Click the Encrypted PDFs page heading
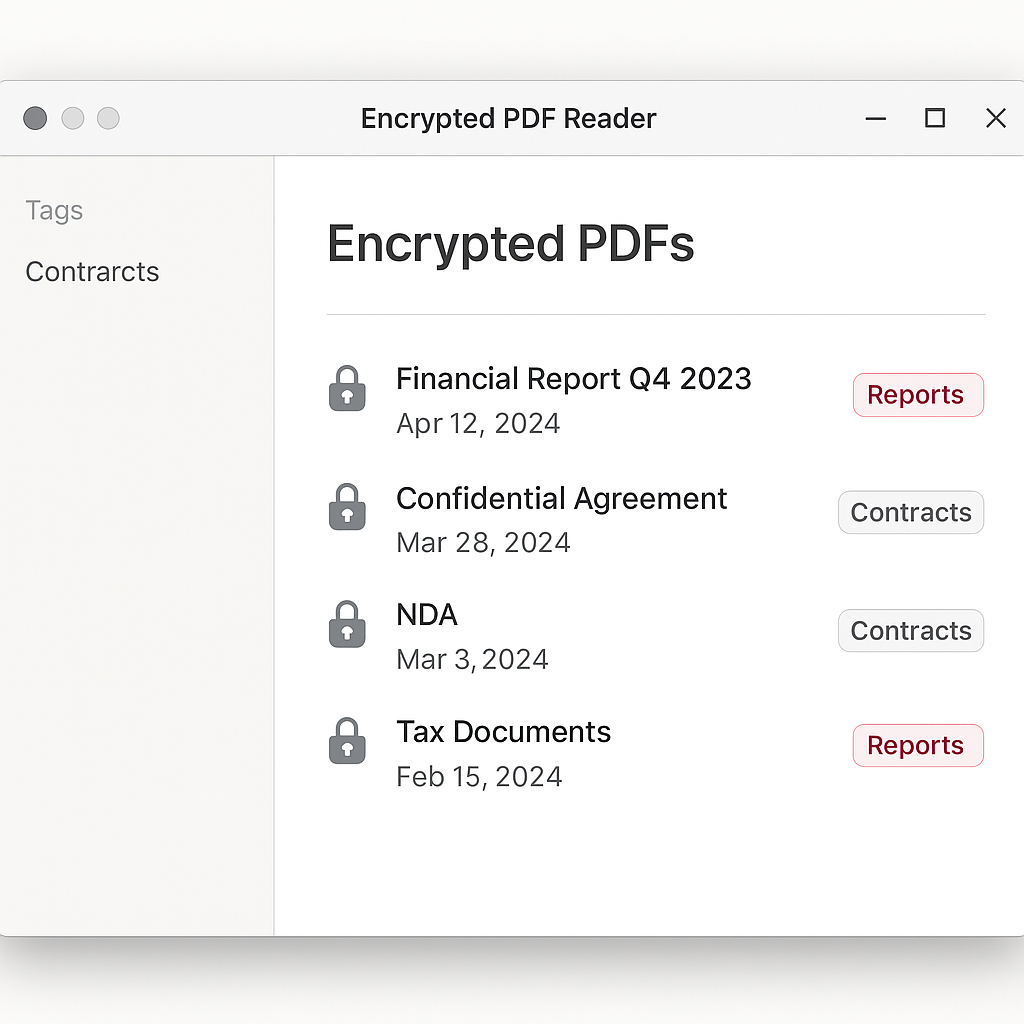Image resolution: width=1024 pixels, height=1024 pixels. coord(510,243)
